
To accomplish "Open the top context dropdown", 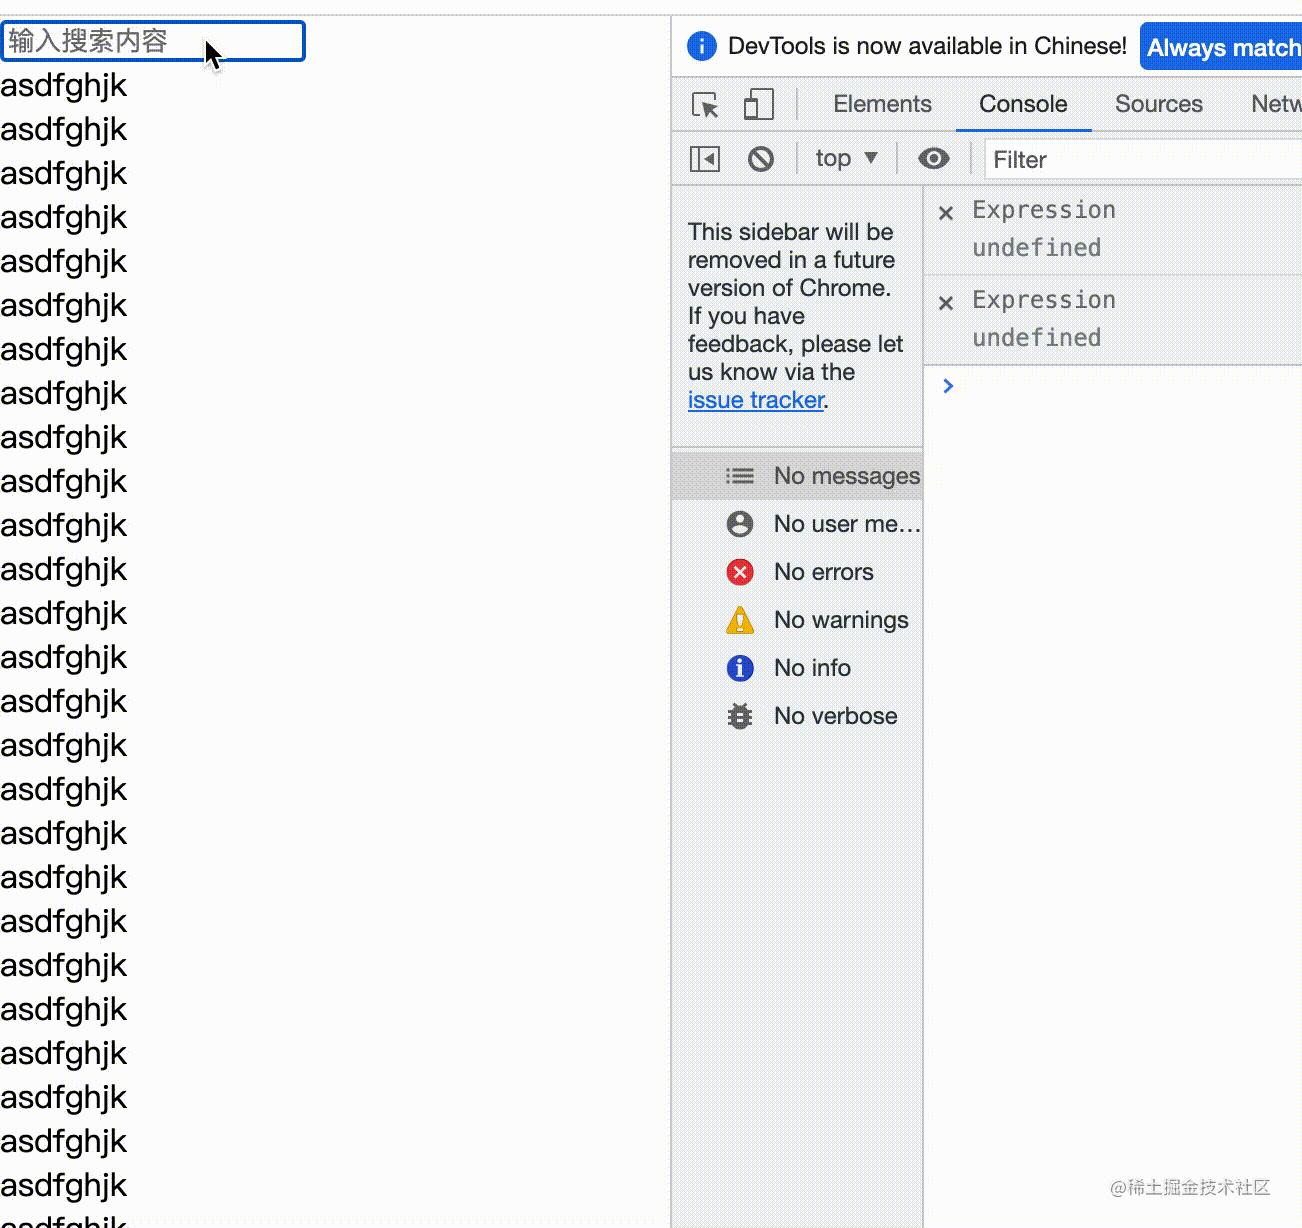I will coord(846,158).
